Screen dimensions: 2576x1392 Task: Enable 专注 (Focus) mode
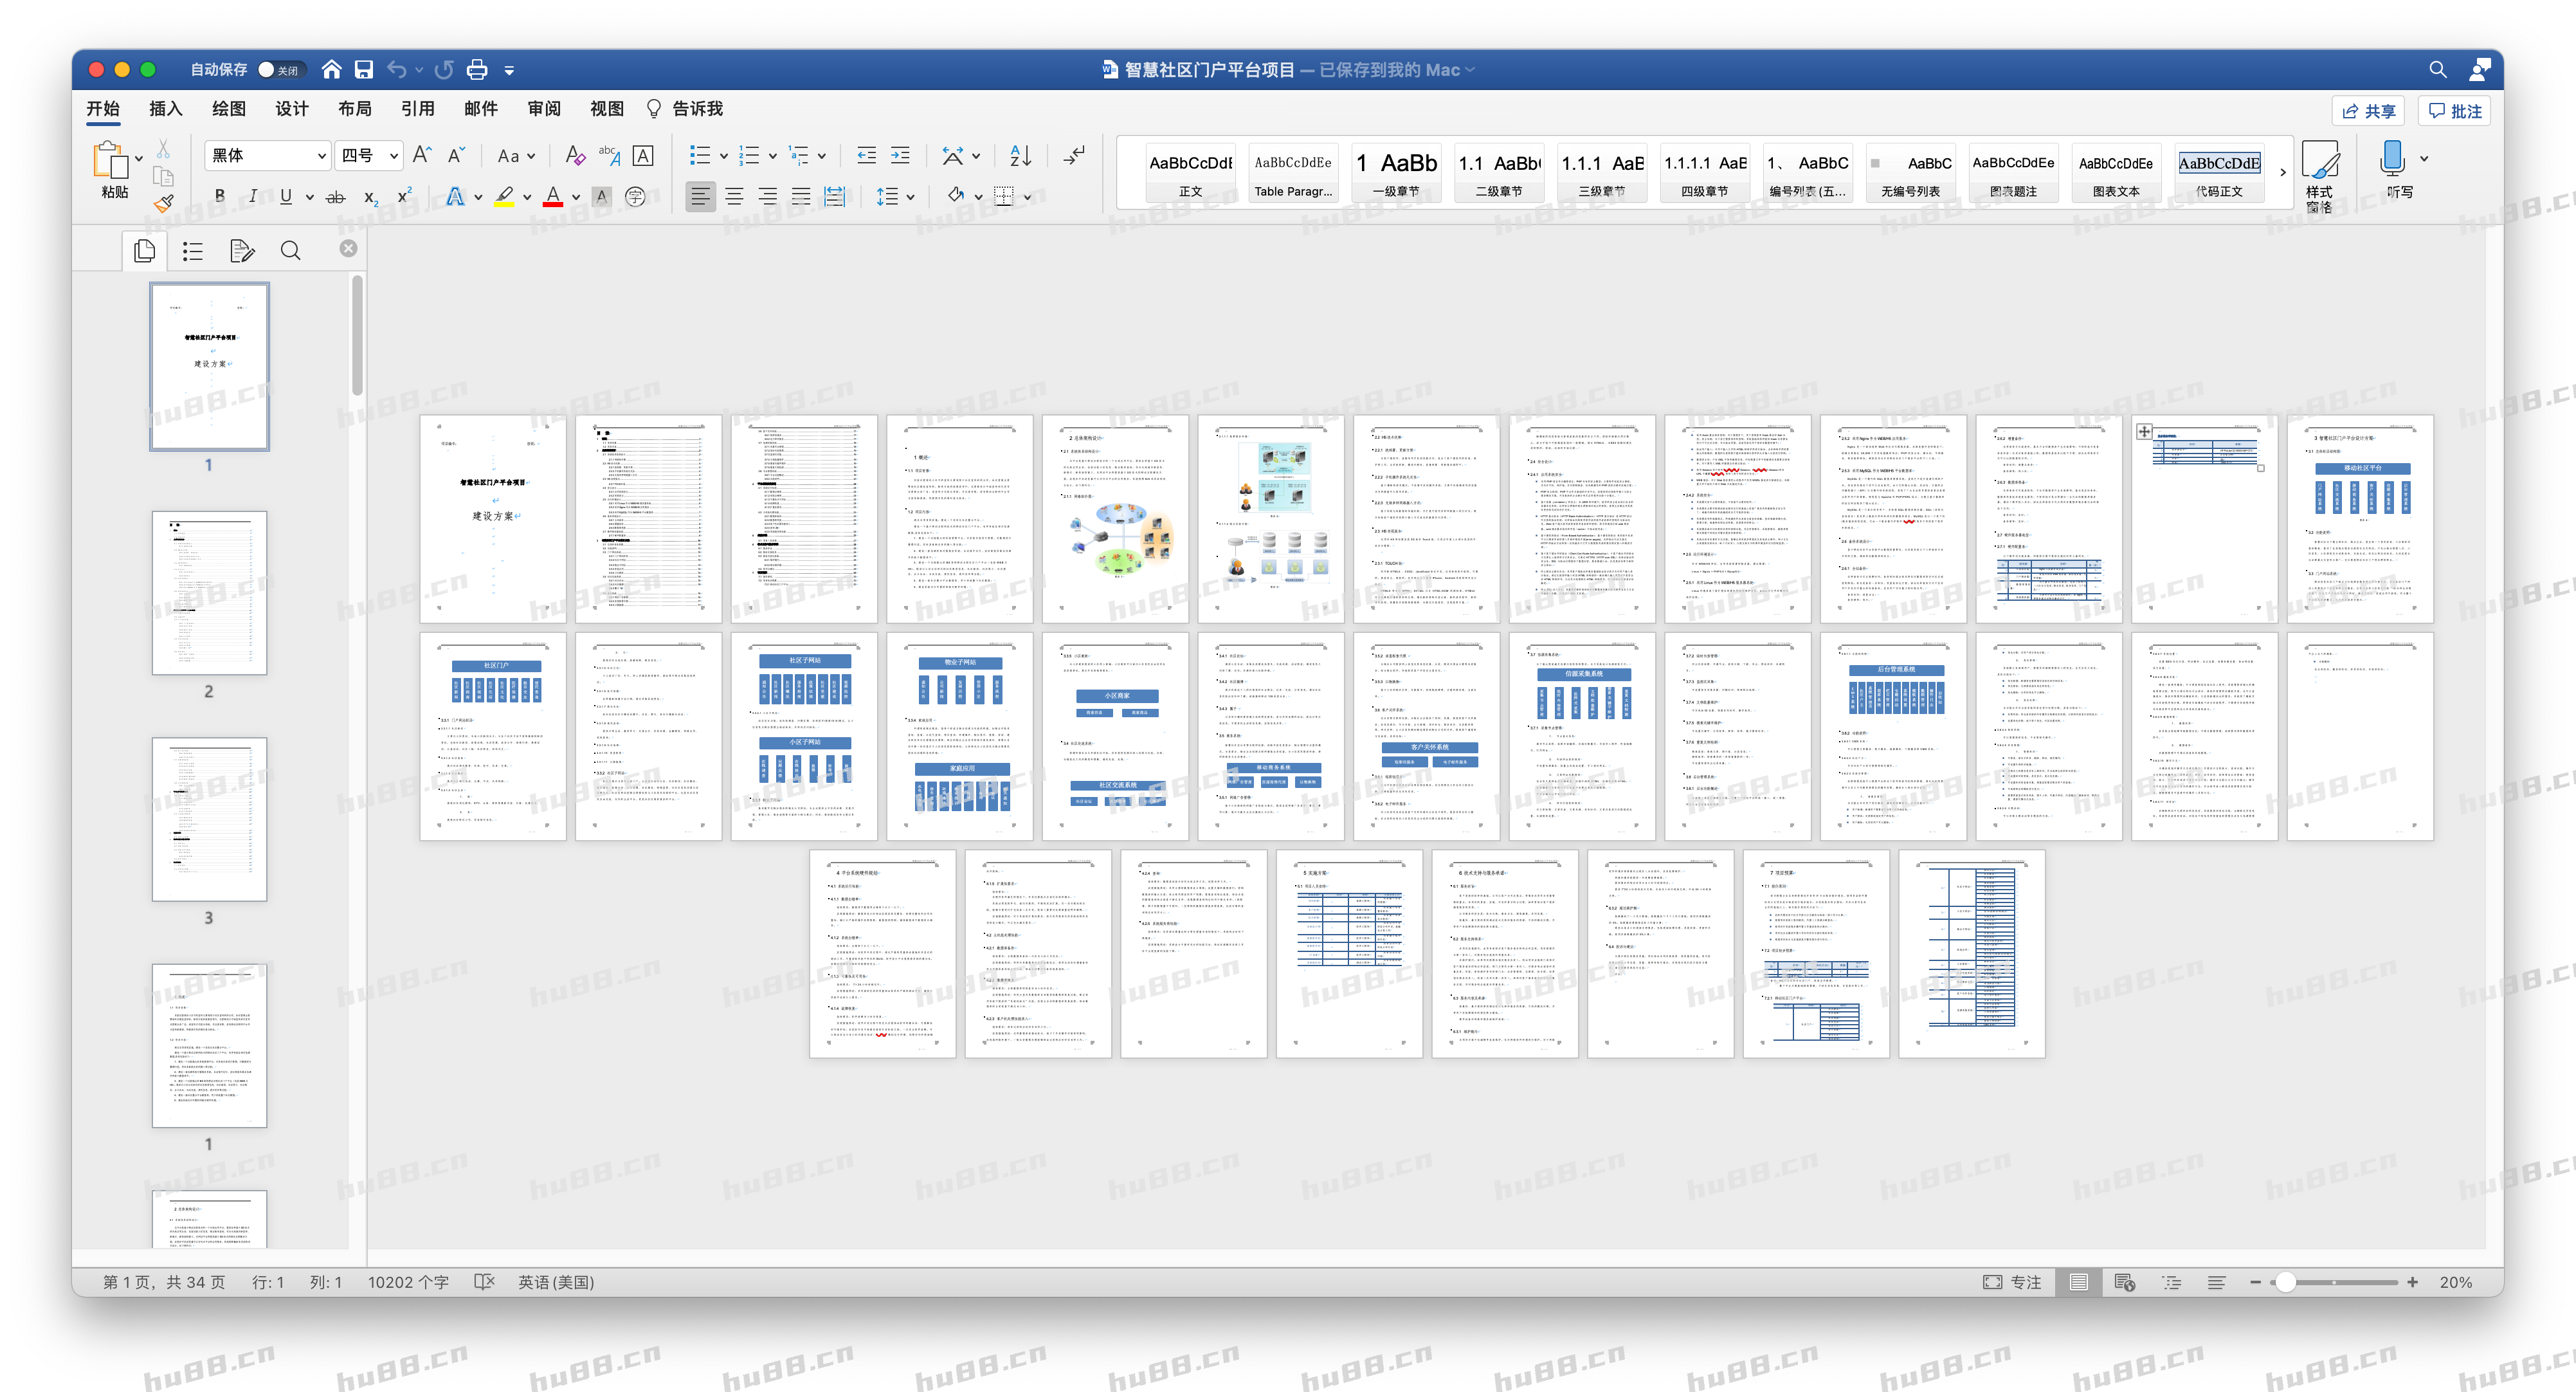coord(2012,1282)
